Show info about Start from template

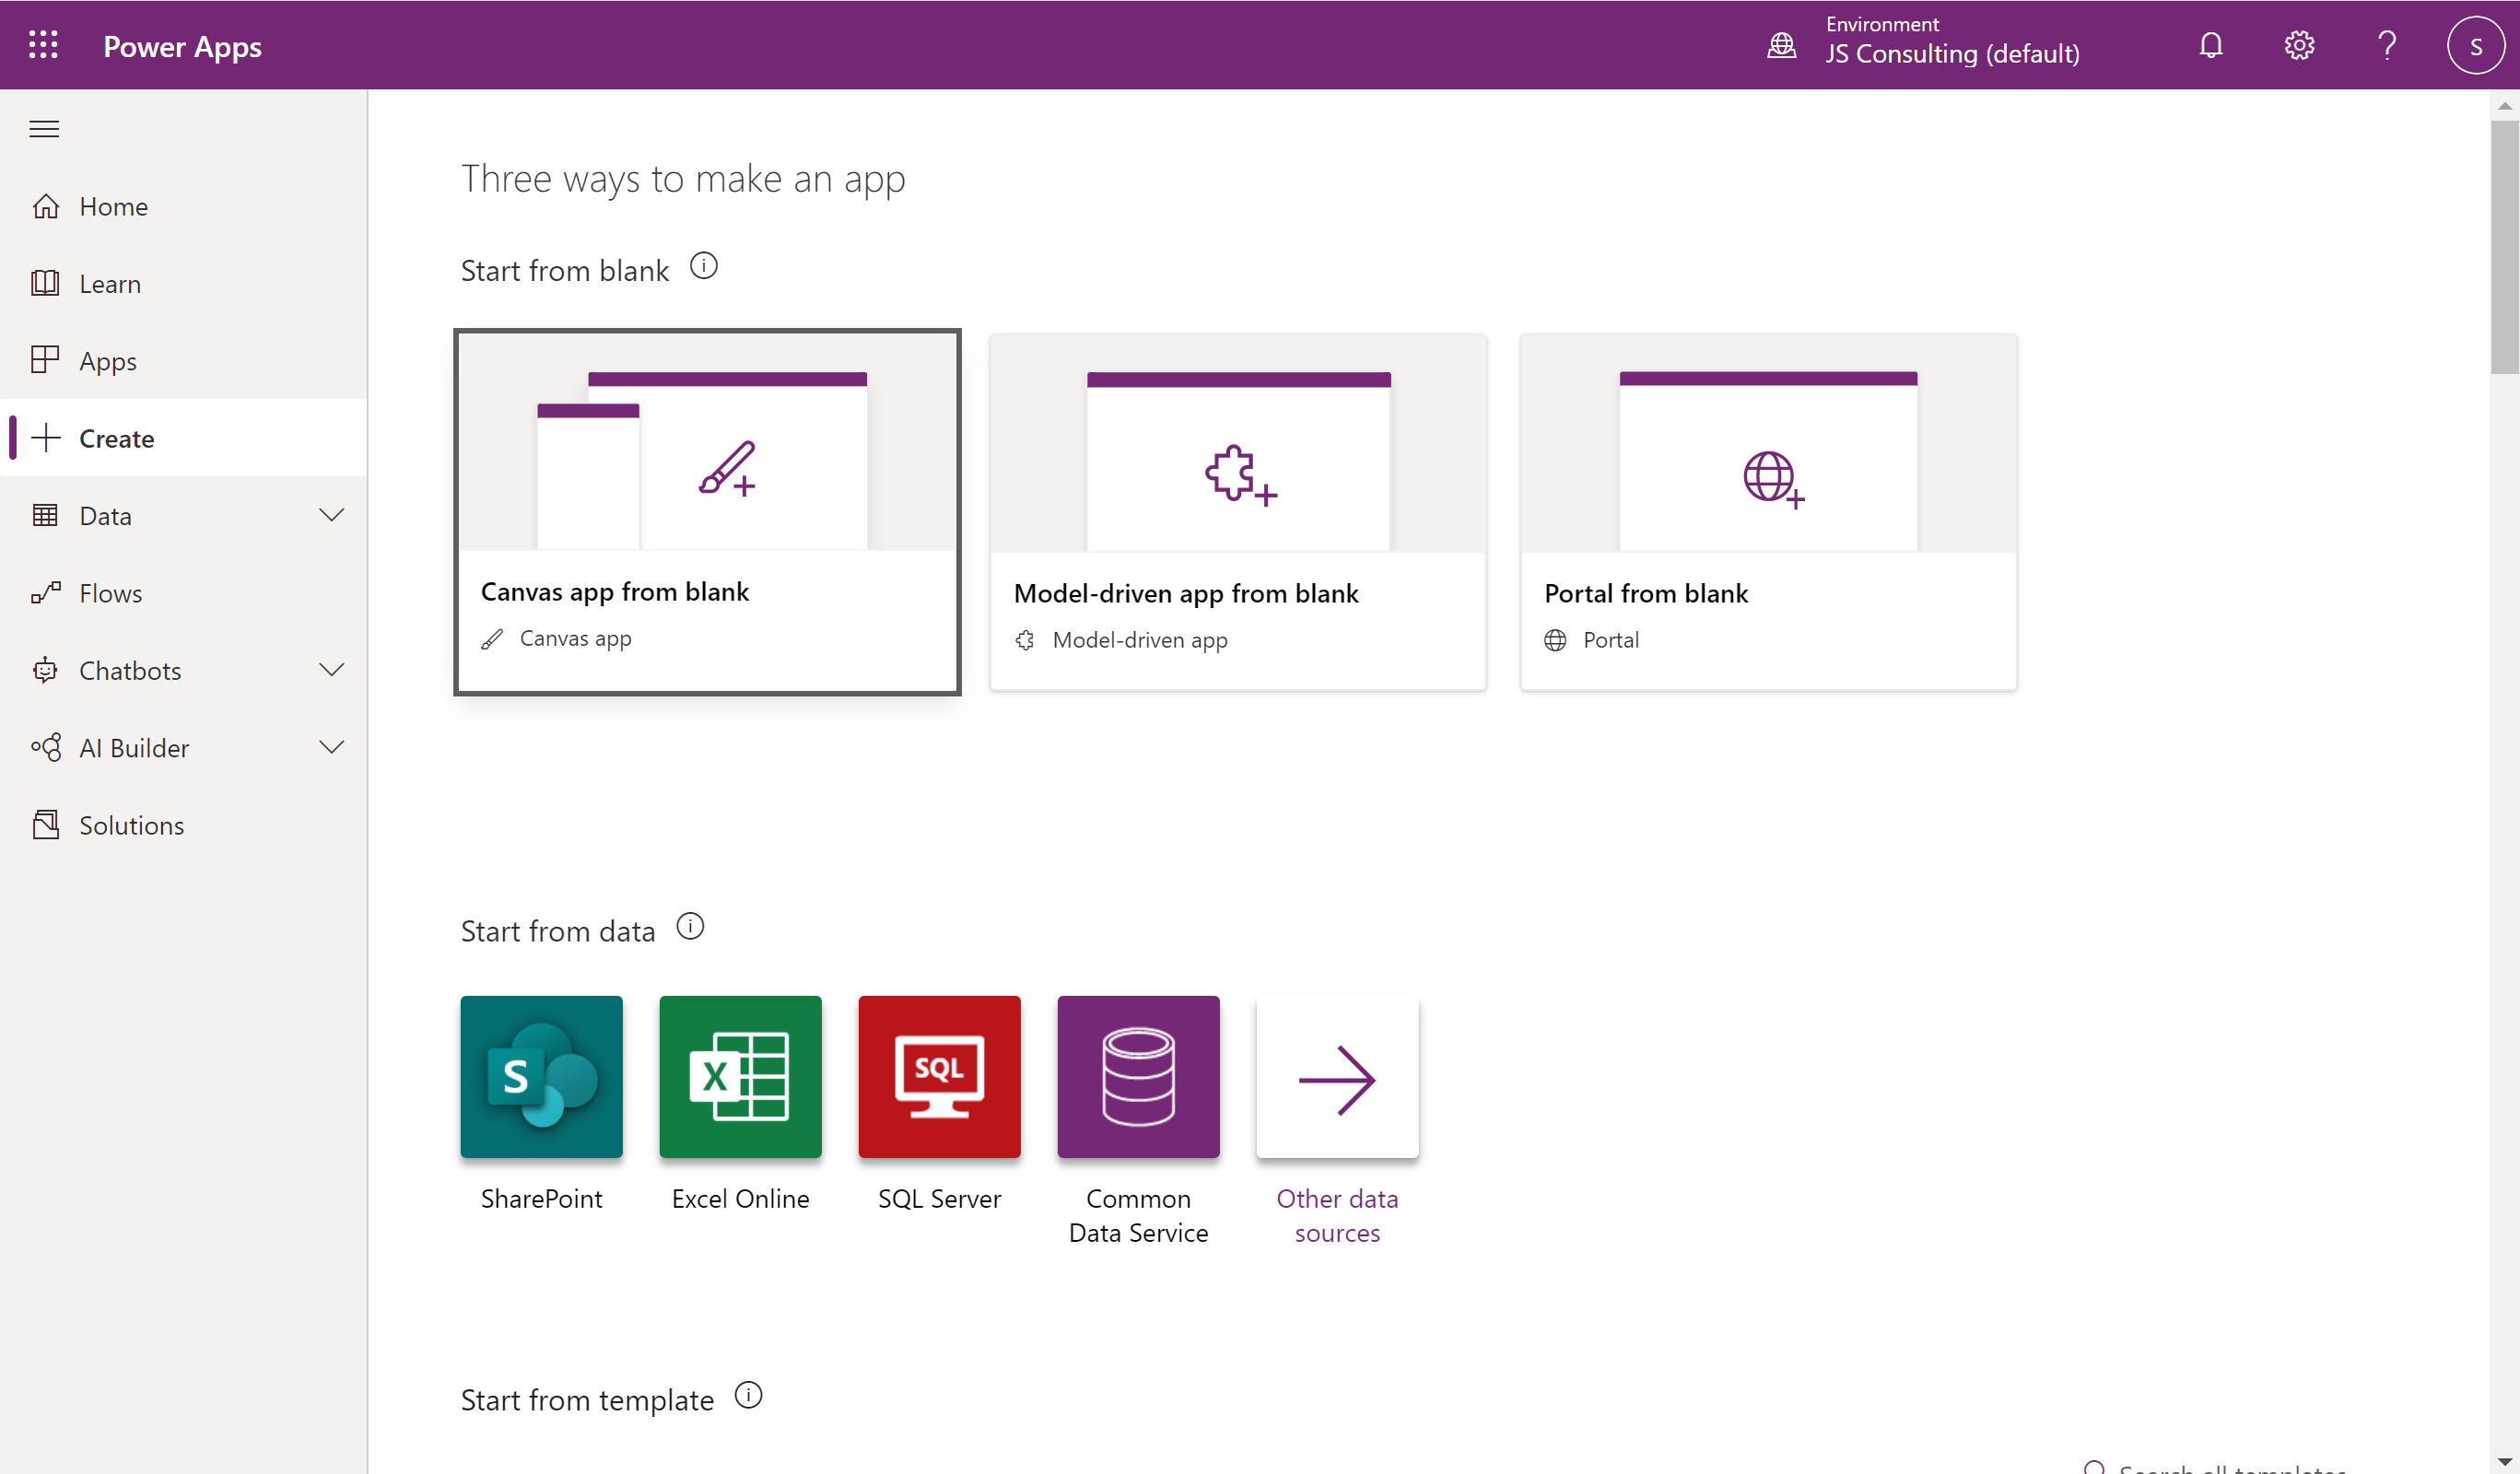[x=748, y=1395]
